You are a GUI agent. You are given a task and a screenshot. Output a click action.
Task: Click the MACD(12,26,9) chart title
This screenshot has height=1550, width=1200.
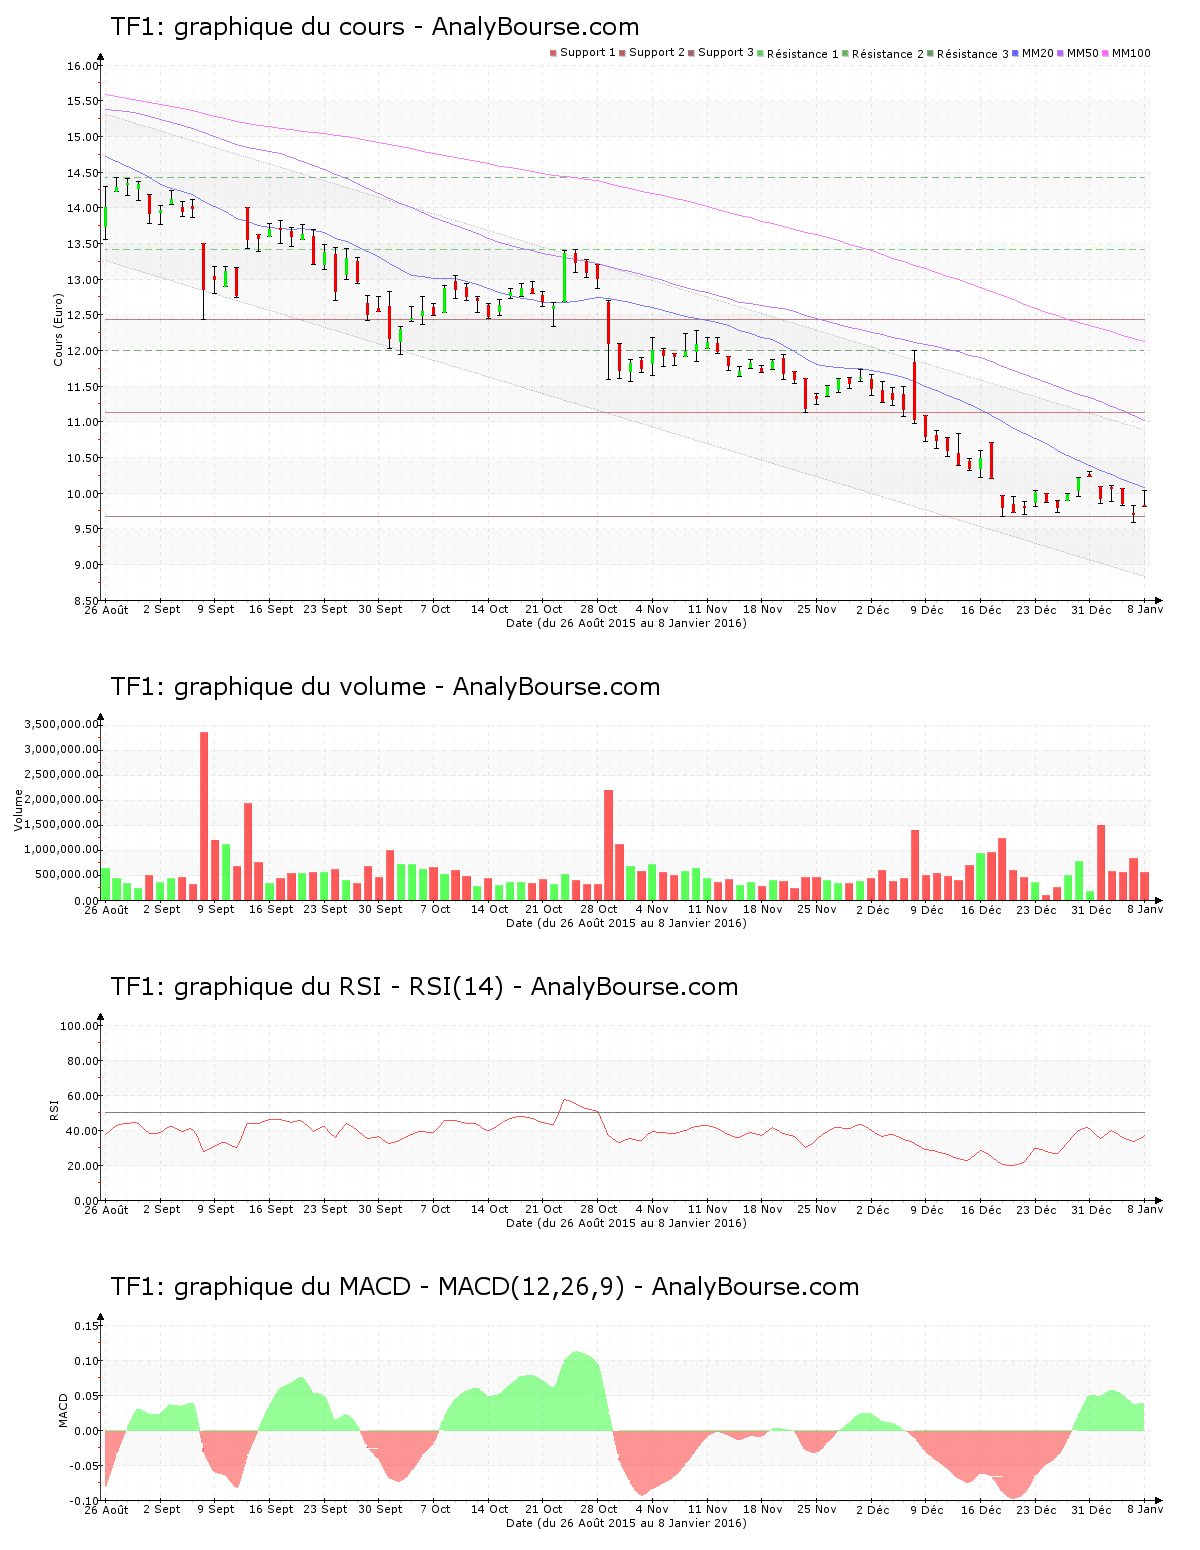coord(484,1287)
